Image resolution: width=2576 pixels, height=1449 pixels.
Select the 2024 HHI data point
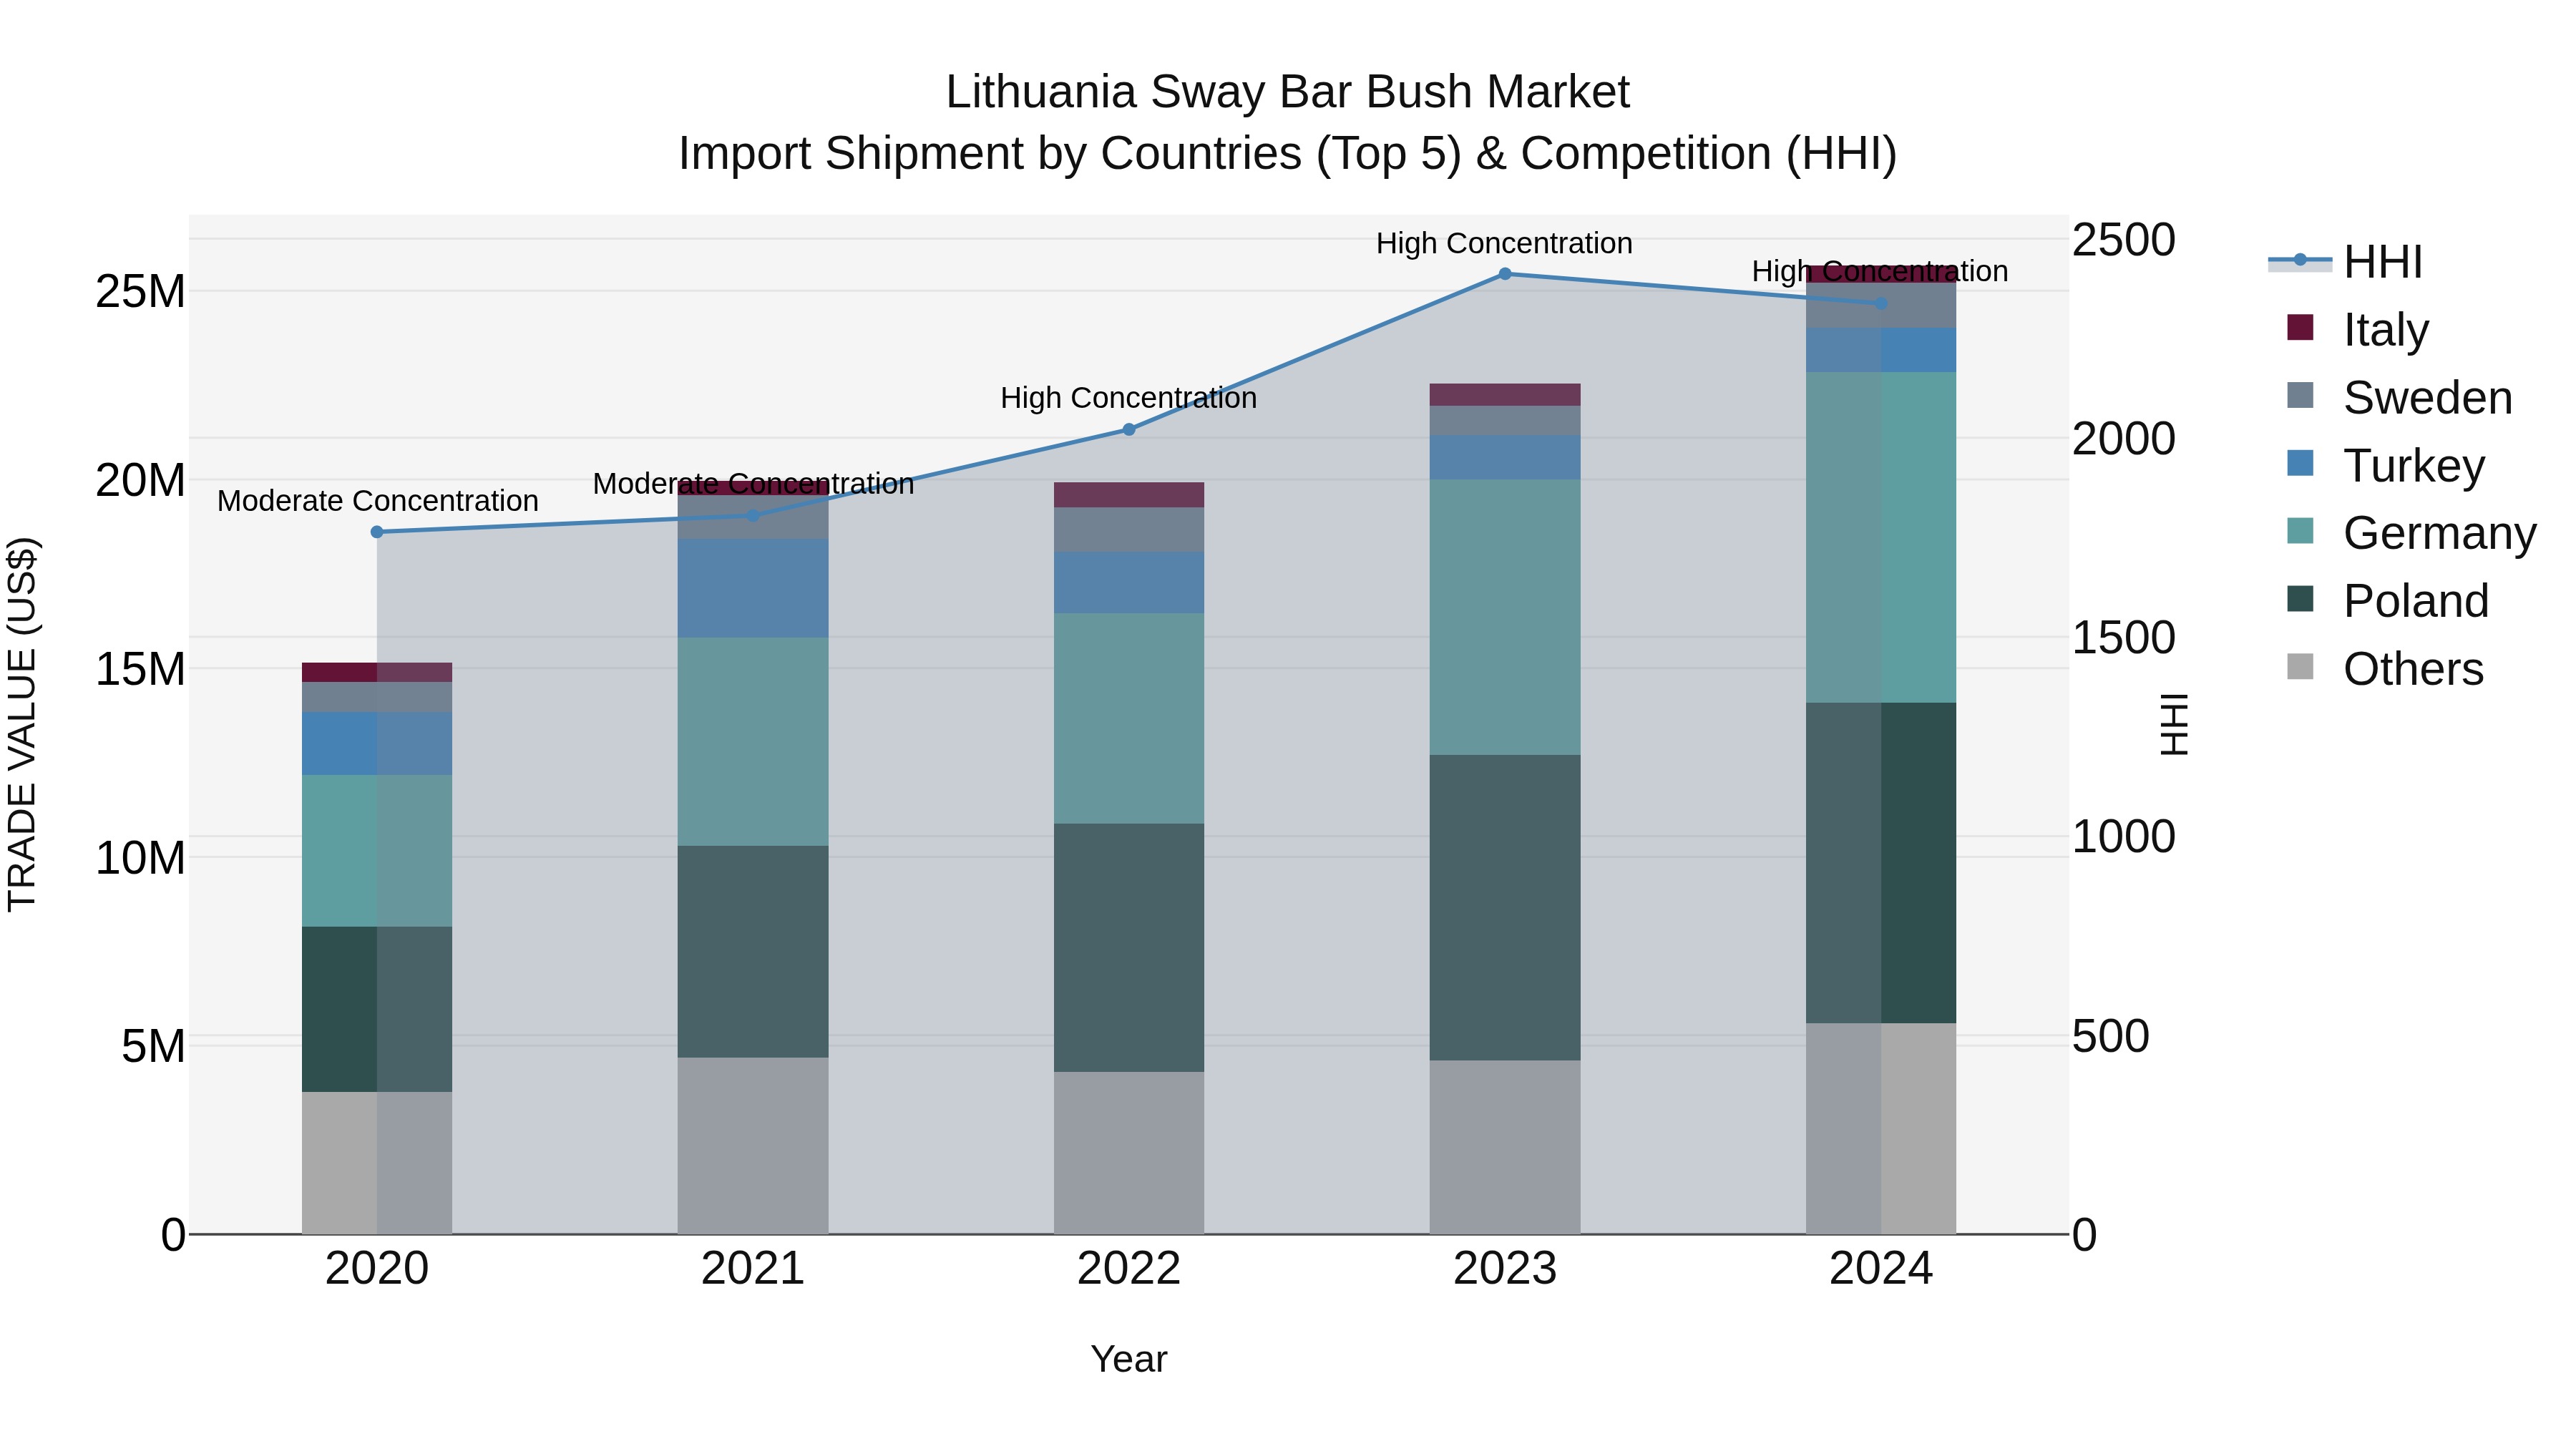coord(1881,303)
